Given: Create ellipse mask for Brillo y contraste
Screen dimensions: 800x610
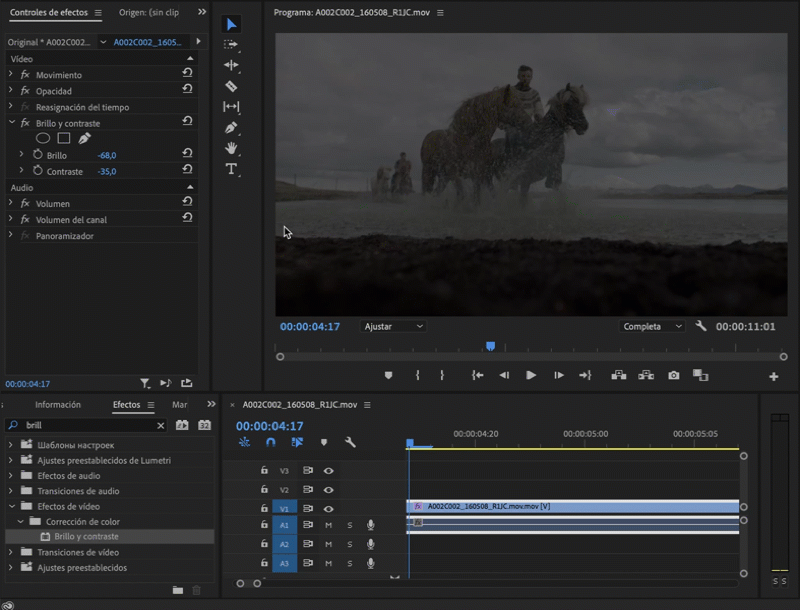Looking at the screenshot, I should (43, 138).
